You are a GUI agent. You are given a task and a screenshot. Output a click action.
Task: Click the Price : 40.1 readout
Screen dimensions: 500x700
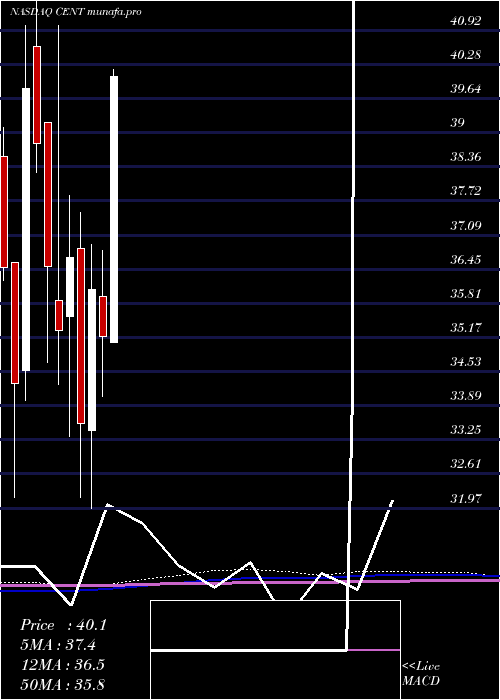point(63,625)
